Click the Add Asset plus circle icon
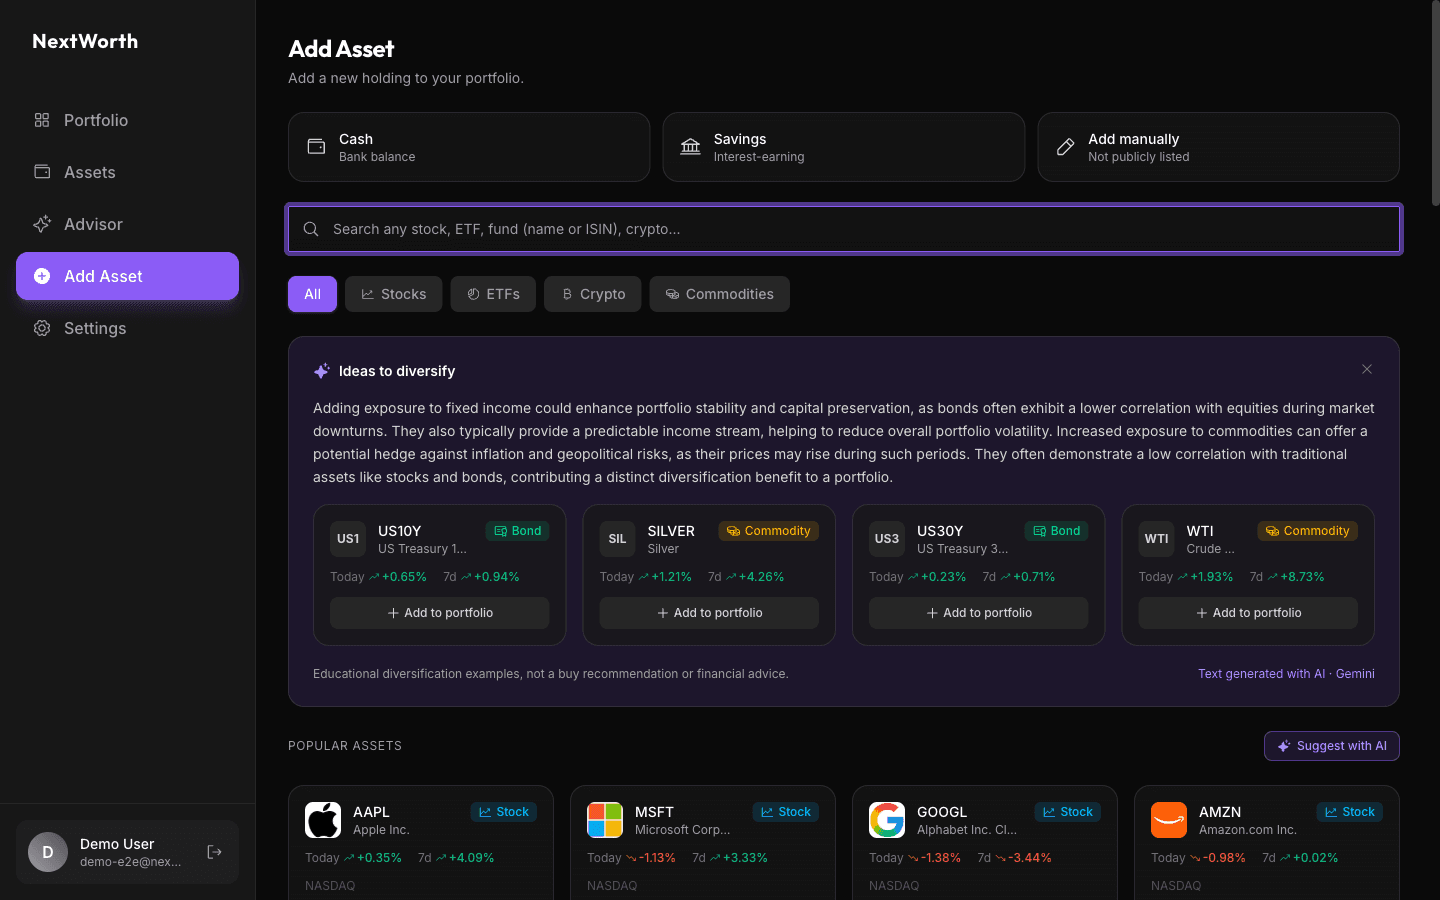The image size is (1440, 900). 42,276
